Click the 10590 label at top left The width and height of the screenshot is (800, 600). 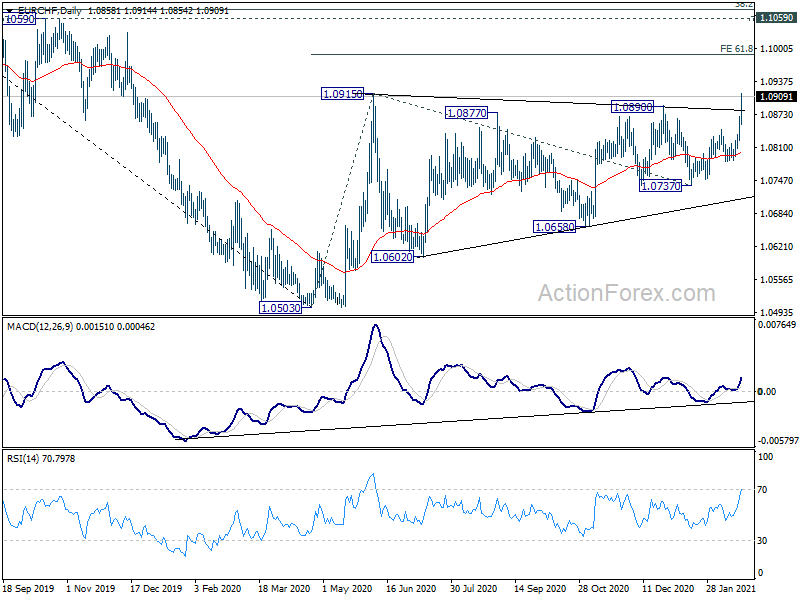[x=19, y=19]
